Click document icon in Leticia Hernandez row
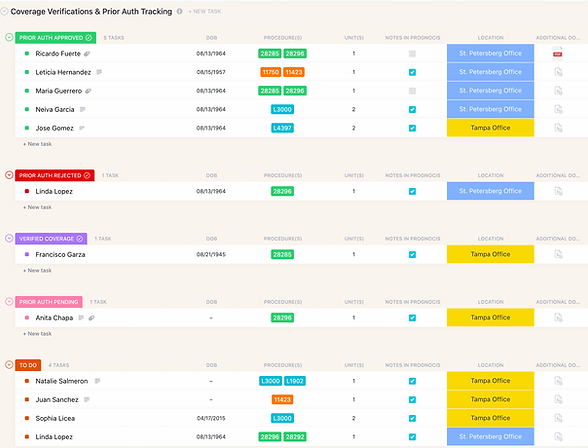The image size is (588, 448). tap(558, 72)
